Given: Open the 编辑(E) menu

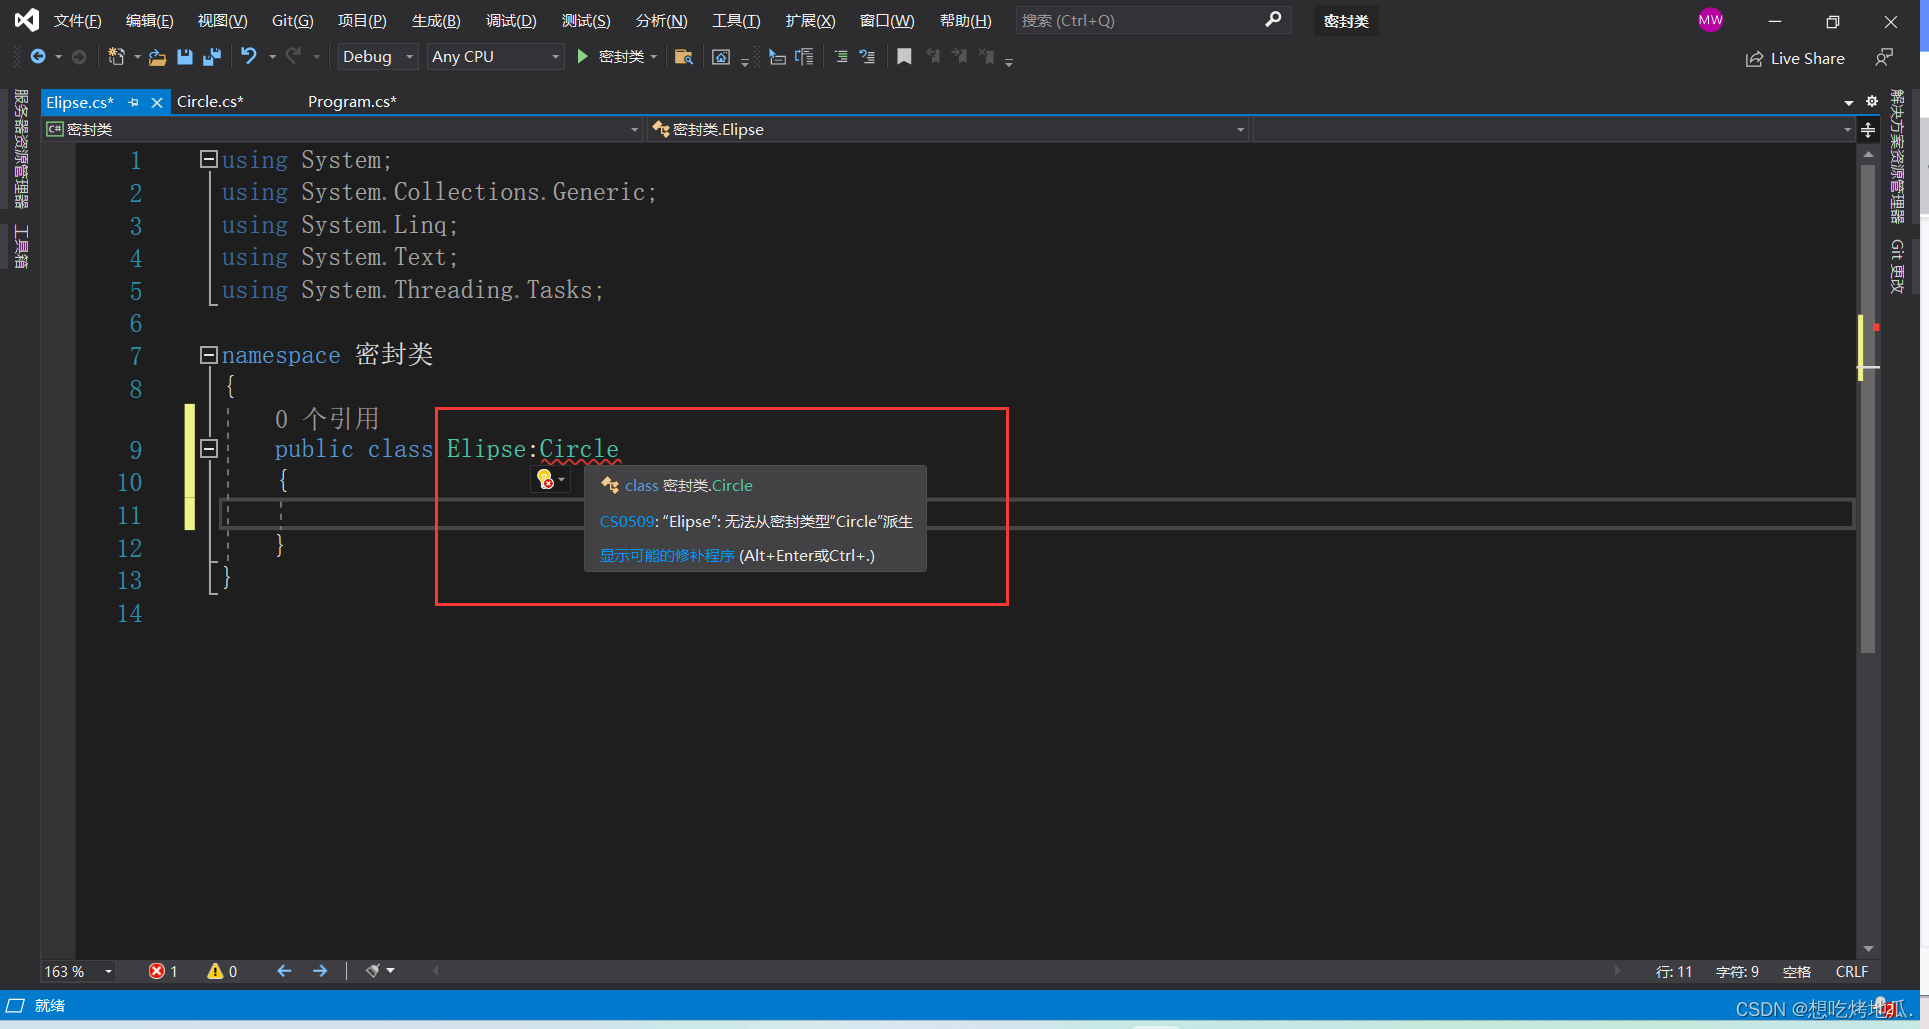Looking at the screenshot, I should coord(149,21).
